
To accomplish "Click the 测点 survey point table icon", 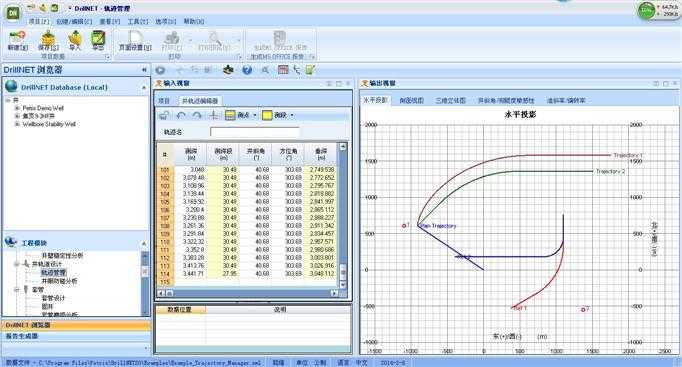I will (x=230, y=115).
